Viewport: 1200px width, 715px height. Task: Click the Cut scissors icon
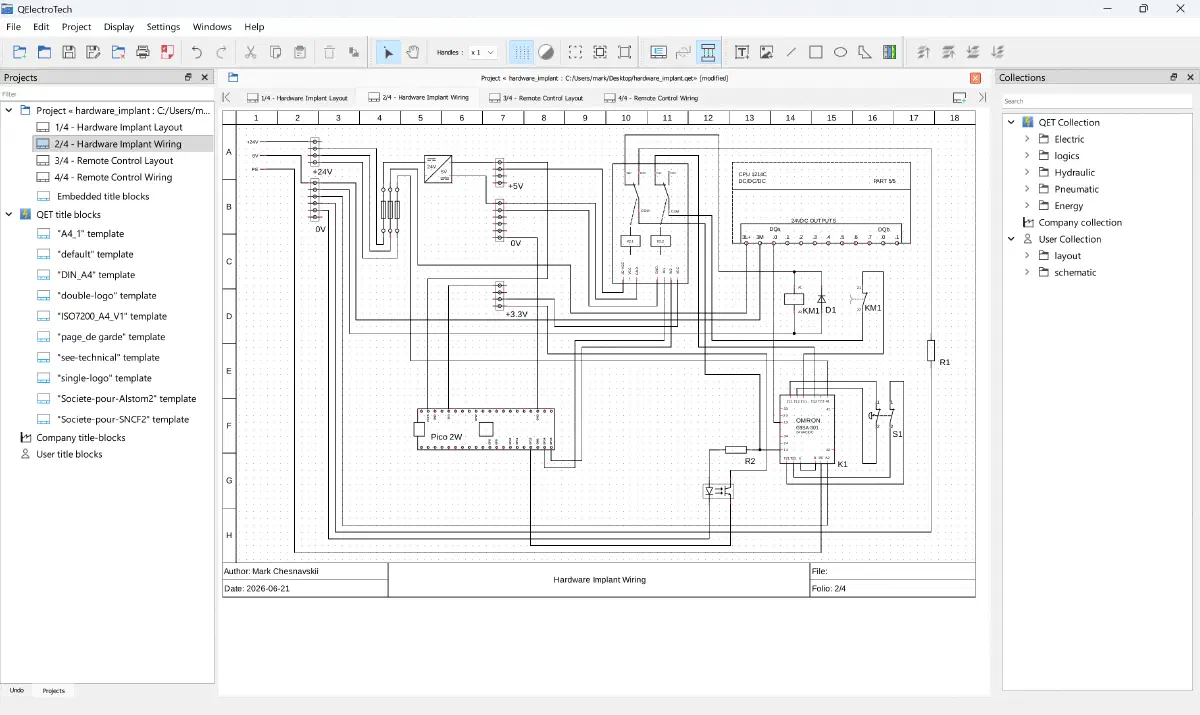tap(251, 52)
